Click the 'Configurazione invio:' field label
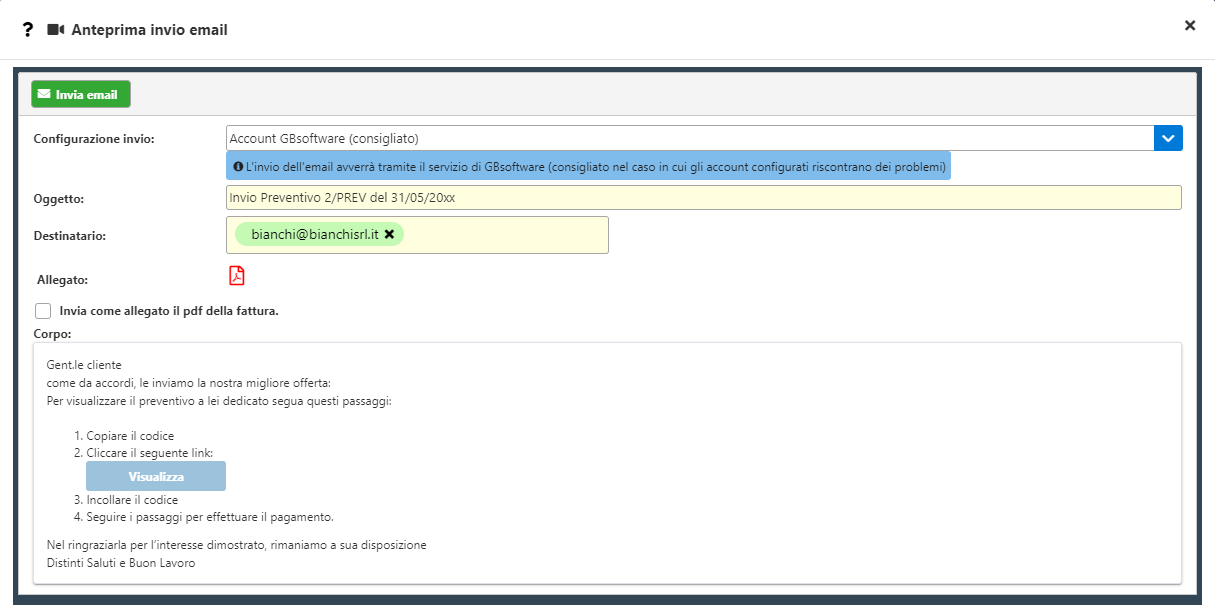Screen dimensions: 1215x605 coord(94,139)
